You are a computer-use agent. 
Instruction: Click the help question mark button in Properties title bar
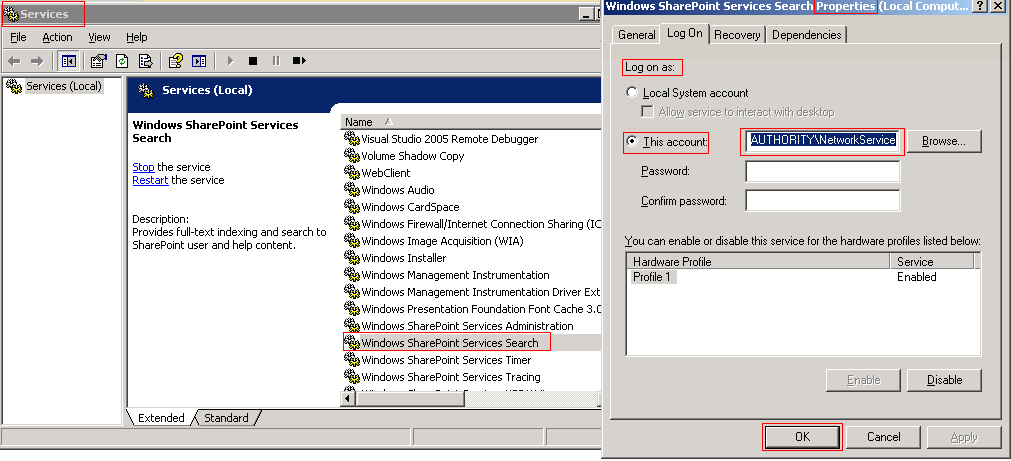pos(979,6)
